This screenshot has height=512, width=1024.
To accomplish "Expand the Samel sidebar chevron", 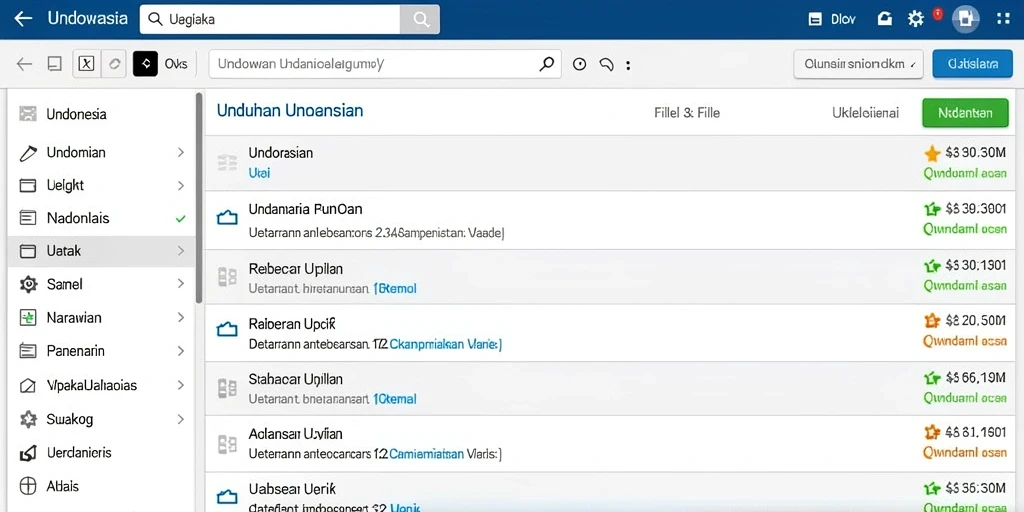I will point(181,284).
